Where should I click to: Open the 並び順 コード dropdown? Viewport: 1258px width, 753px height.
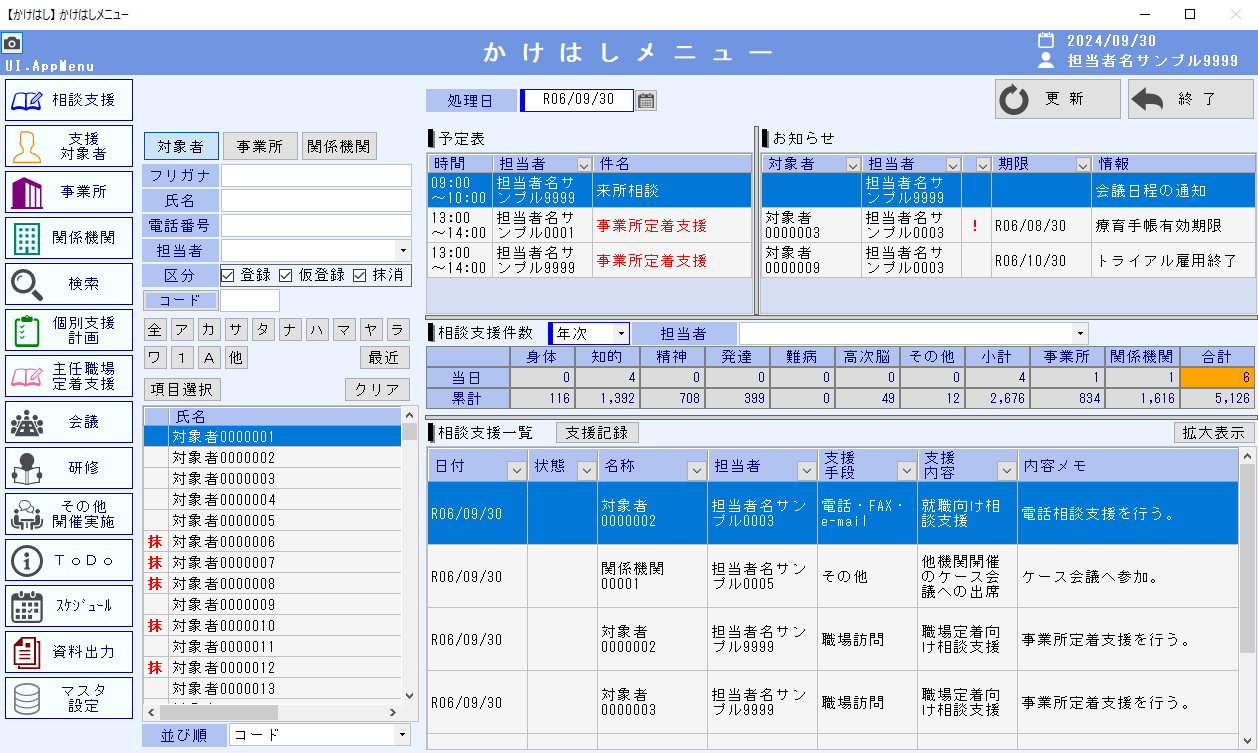click(x=402, y=735)
